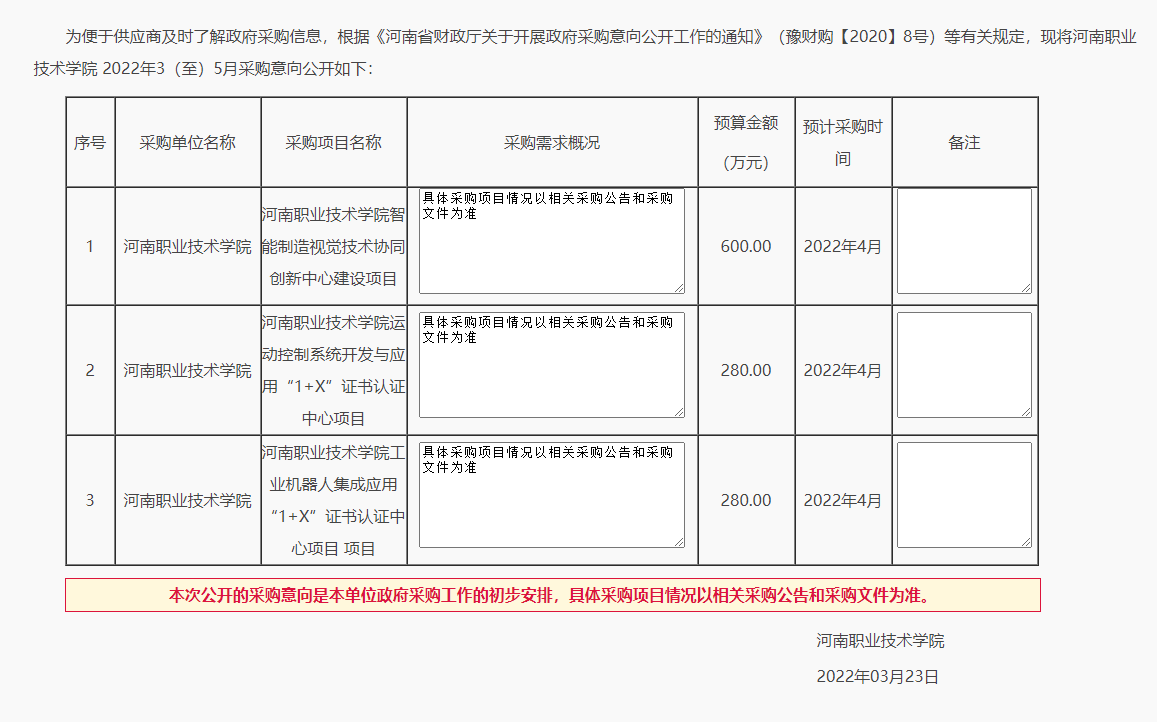
Task: Click the 280.00 budget in row 3
Action: click(x=746, y=501)
